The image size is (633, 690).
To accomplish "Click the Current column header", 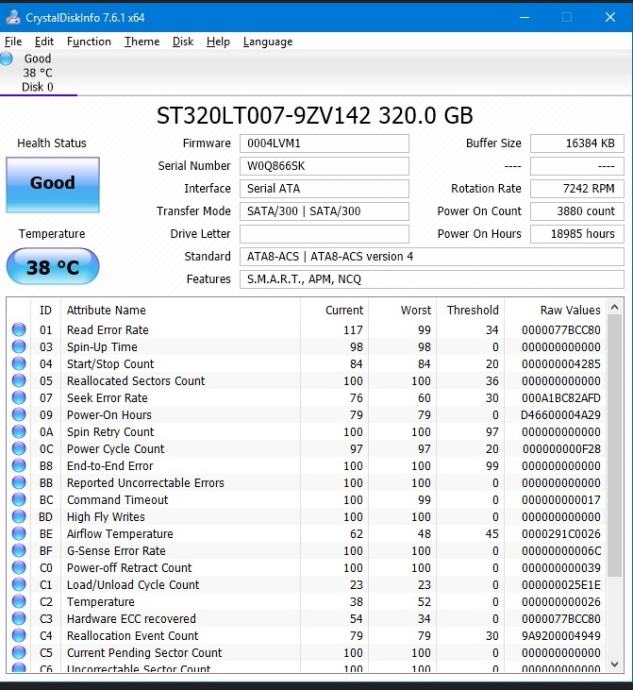I will tap(335, 310).
